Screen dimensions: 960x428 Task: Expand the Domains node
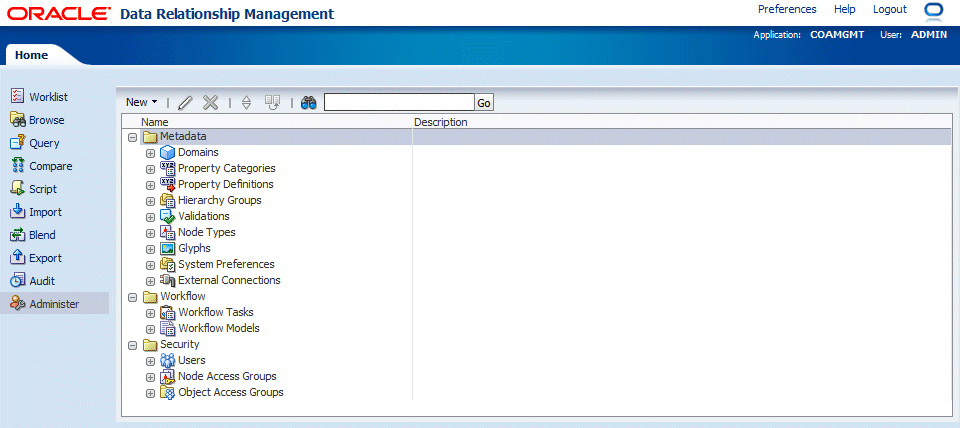(x=151, y=153)
